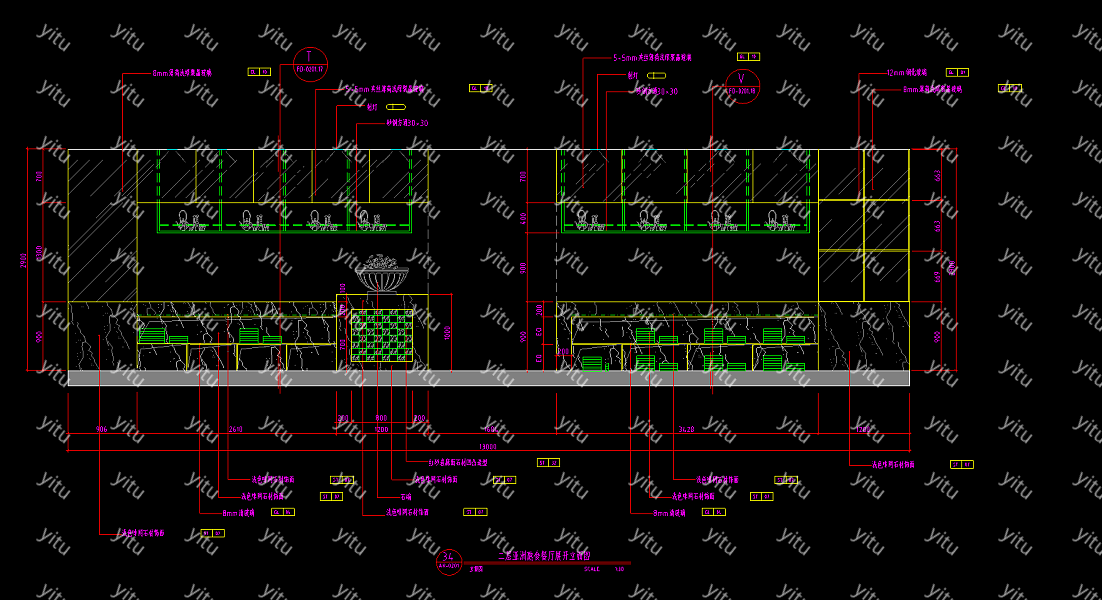Select the yellow tag box beside the 12mm label
The width and height of the screenshot is (1102, 600).
coord(957,73)
